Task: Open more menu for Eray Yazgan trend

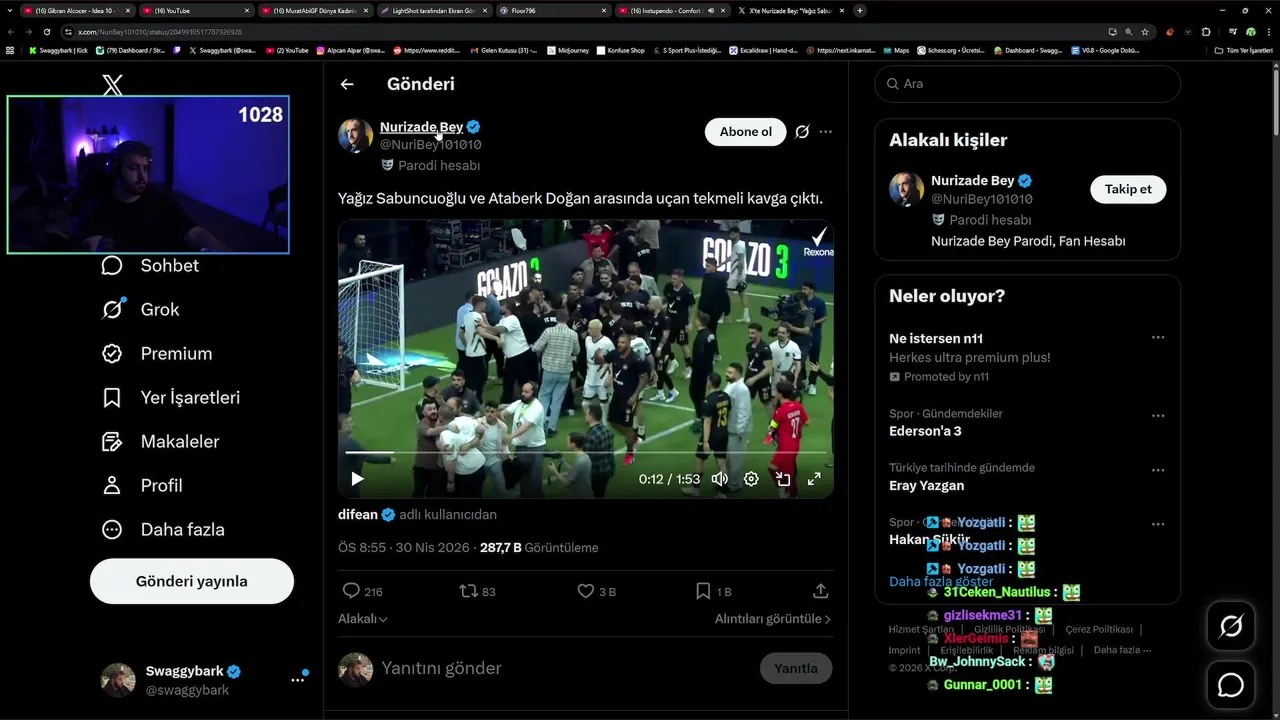Action: coord(1158,470)
